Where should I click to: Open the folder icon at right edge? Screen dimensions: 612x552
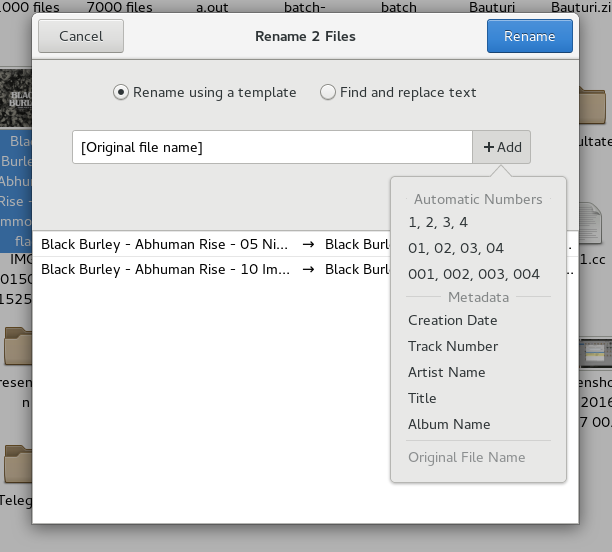[594, 105]
